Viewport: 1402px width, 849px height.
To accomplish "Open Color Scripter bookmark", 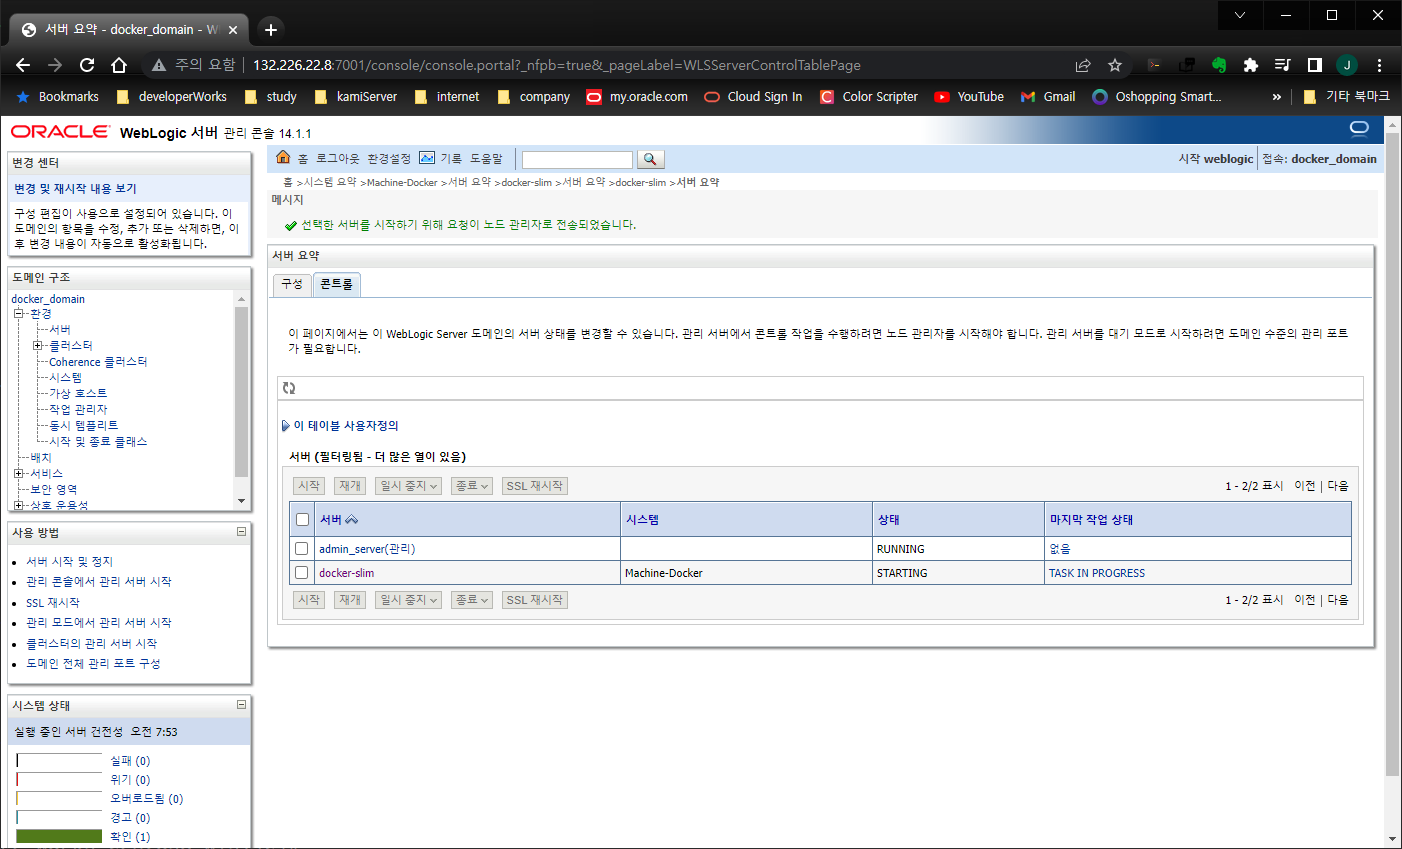I will click(x=868, y=97).
